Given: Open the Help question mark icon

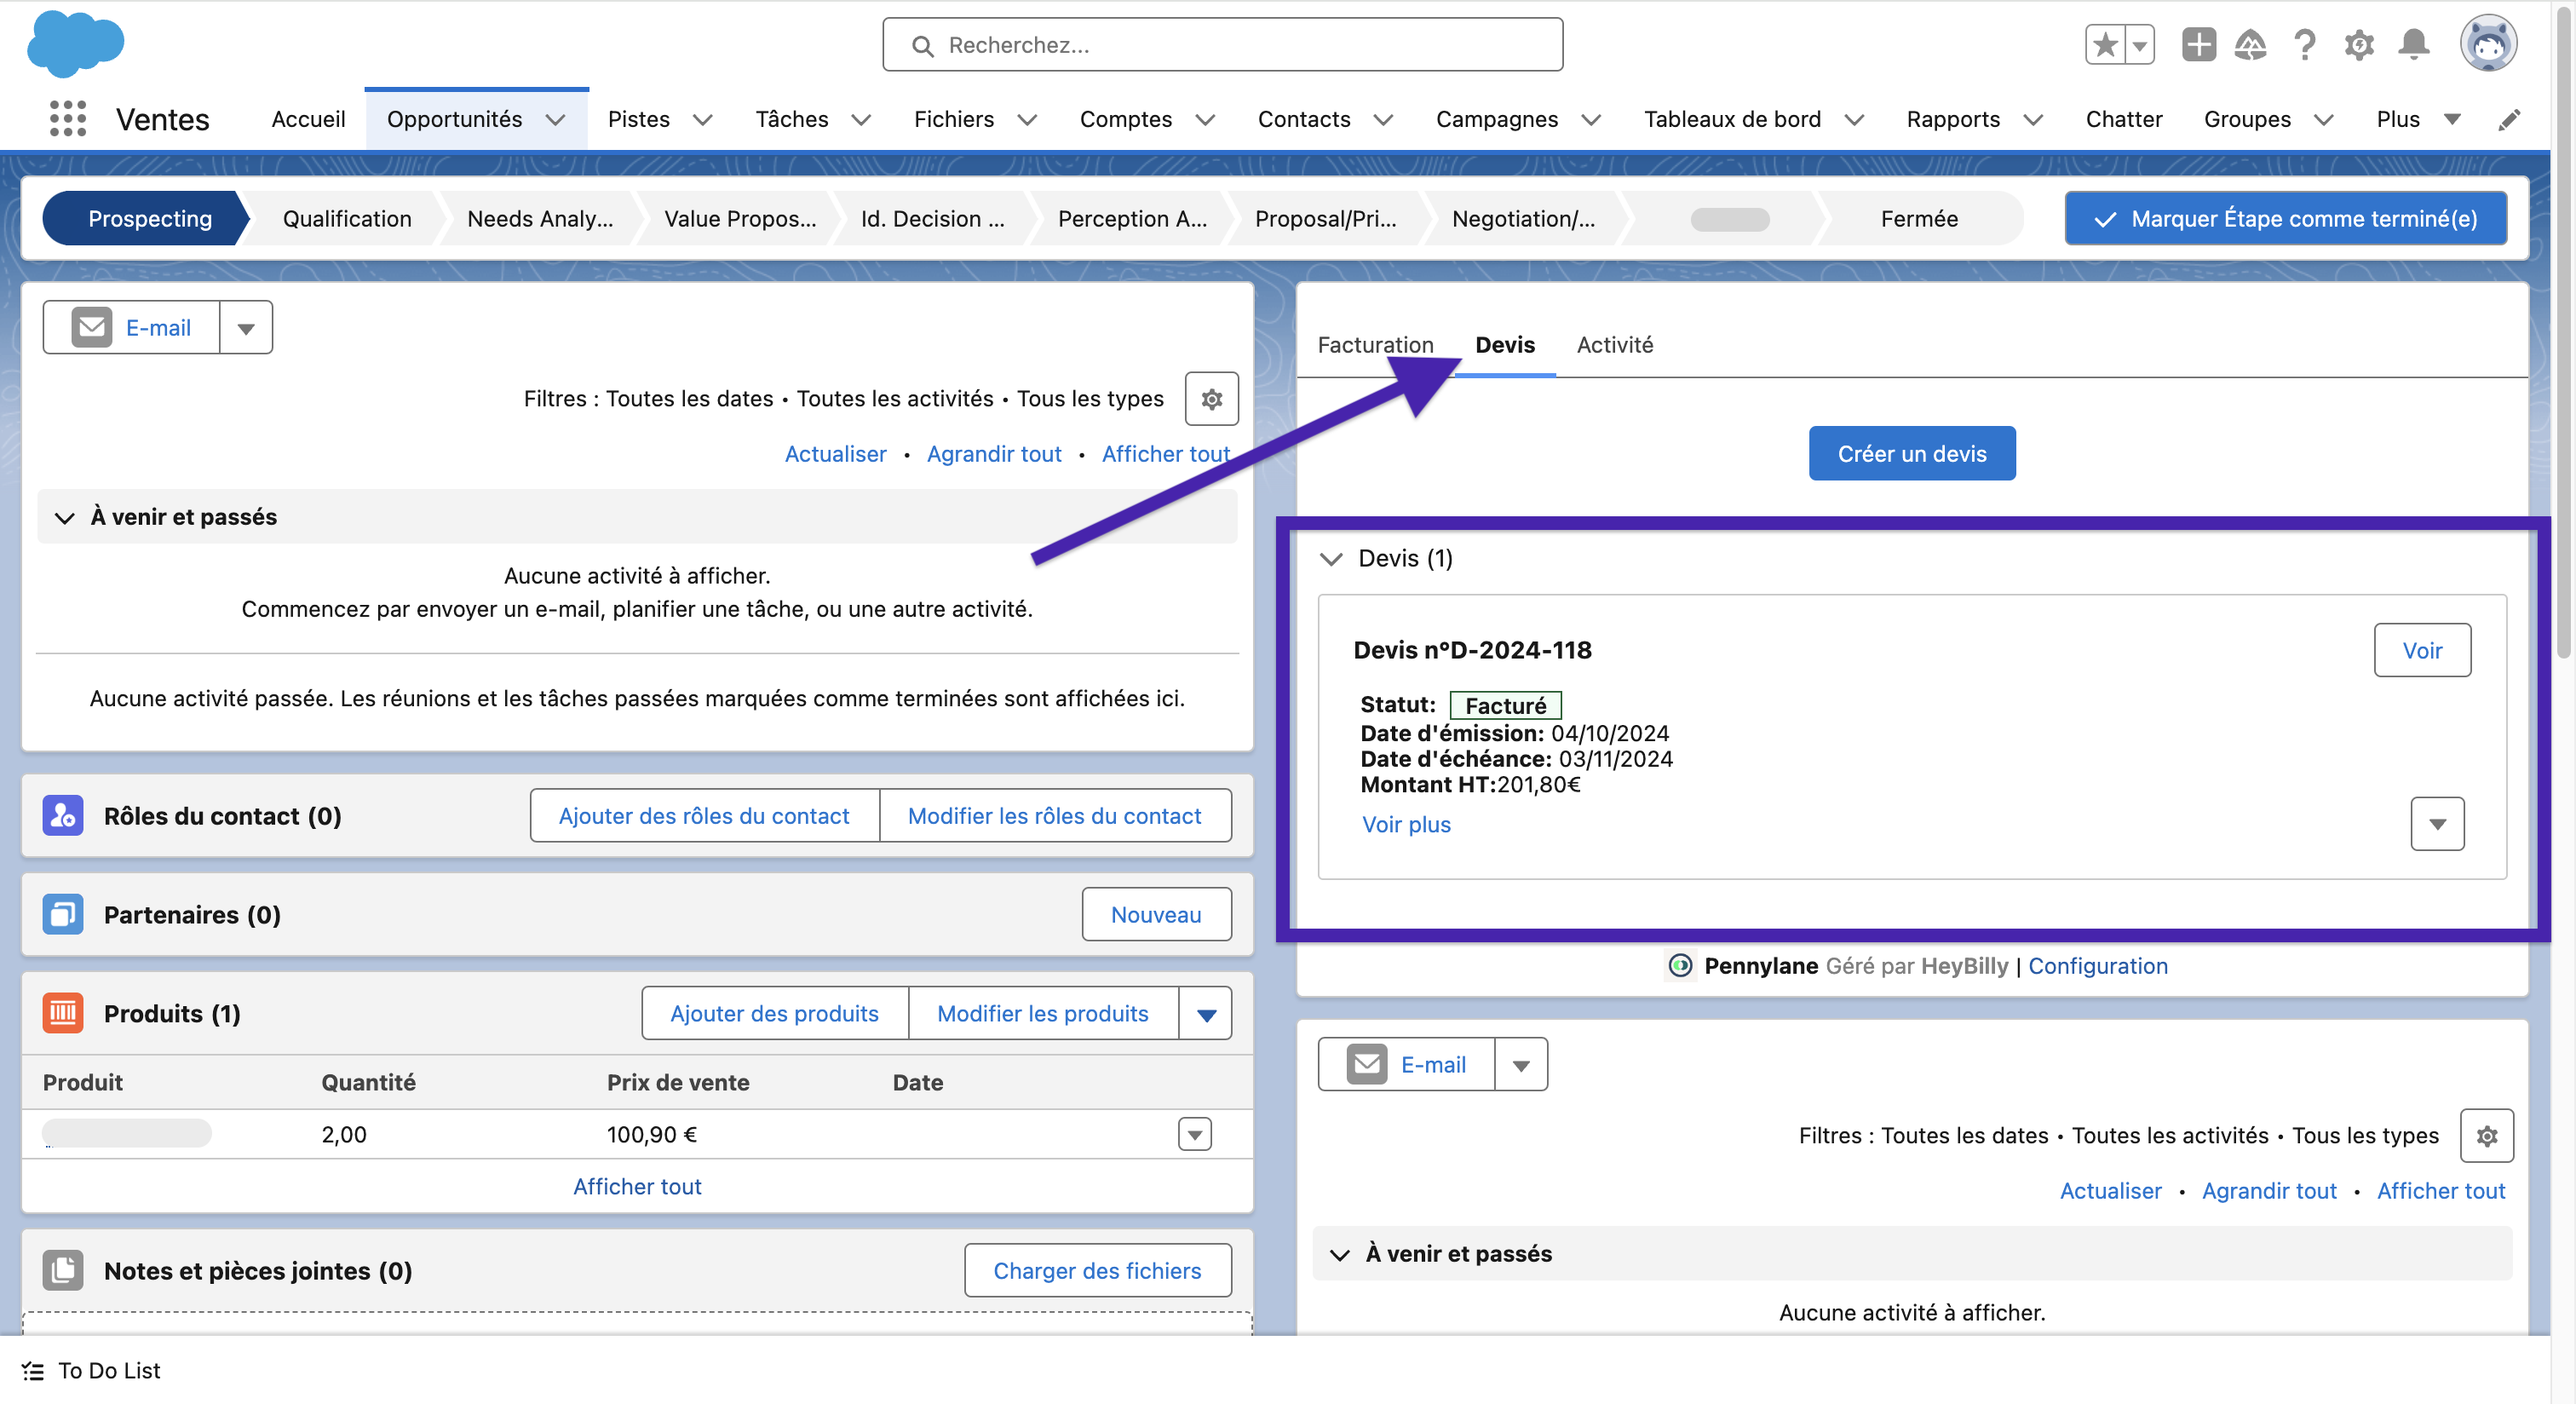Looking at the screenshot, I should click(x=2305, y=45).
